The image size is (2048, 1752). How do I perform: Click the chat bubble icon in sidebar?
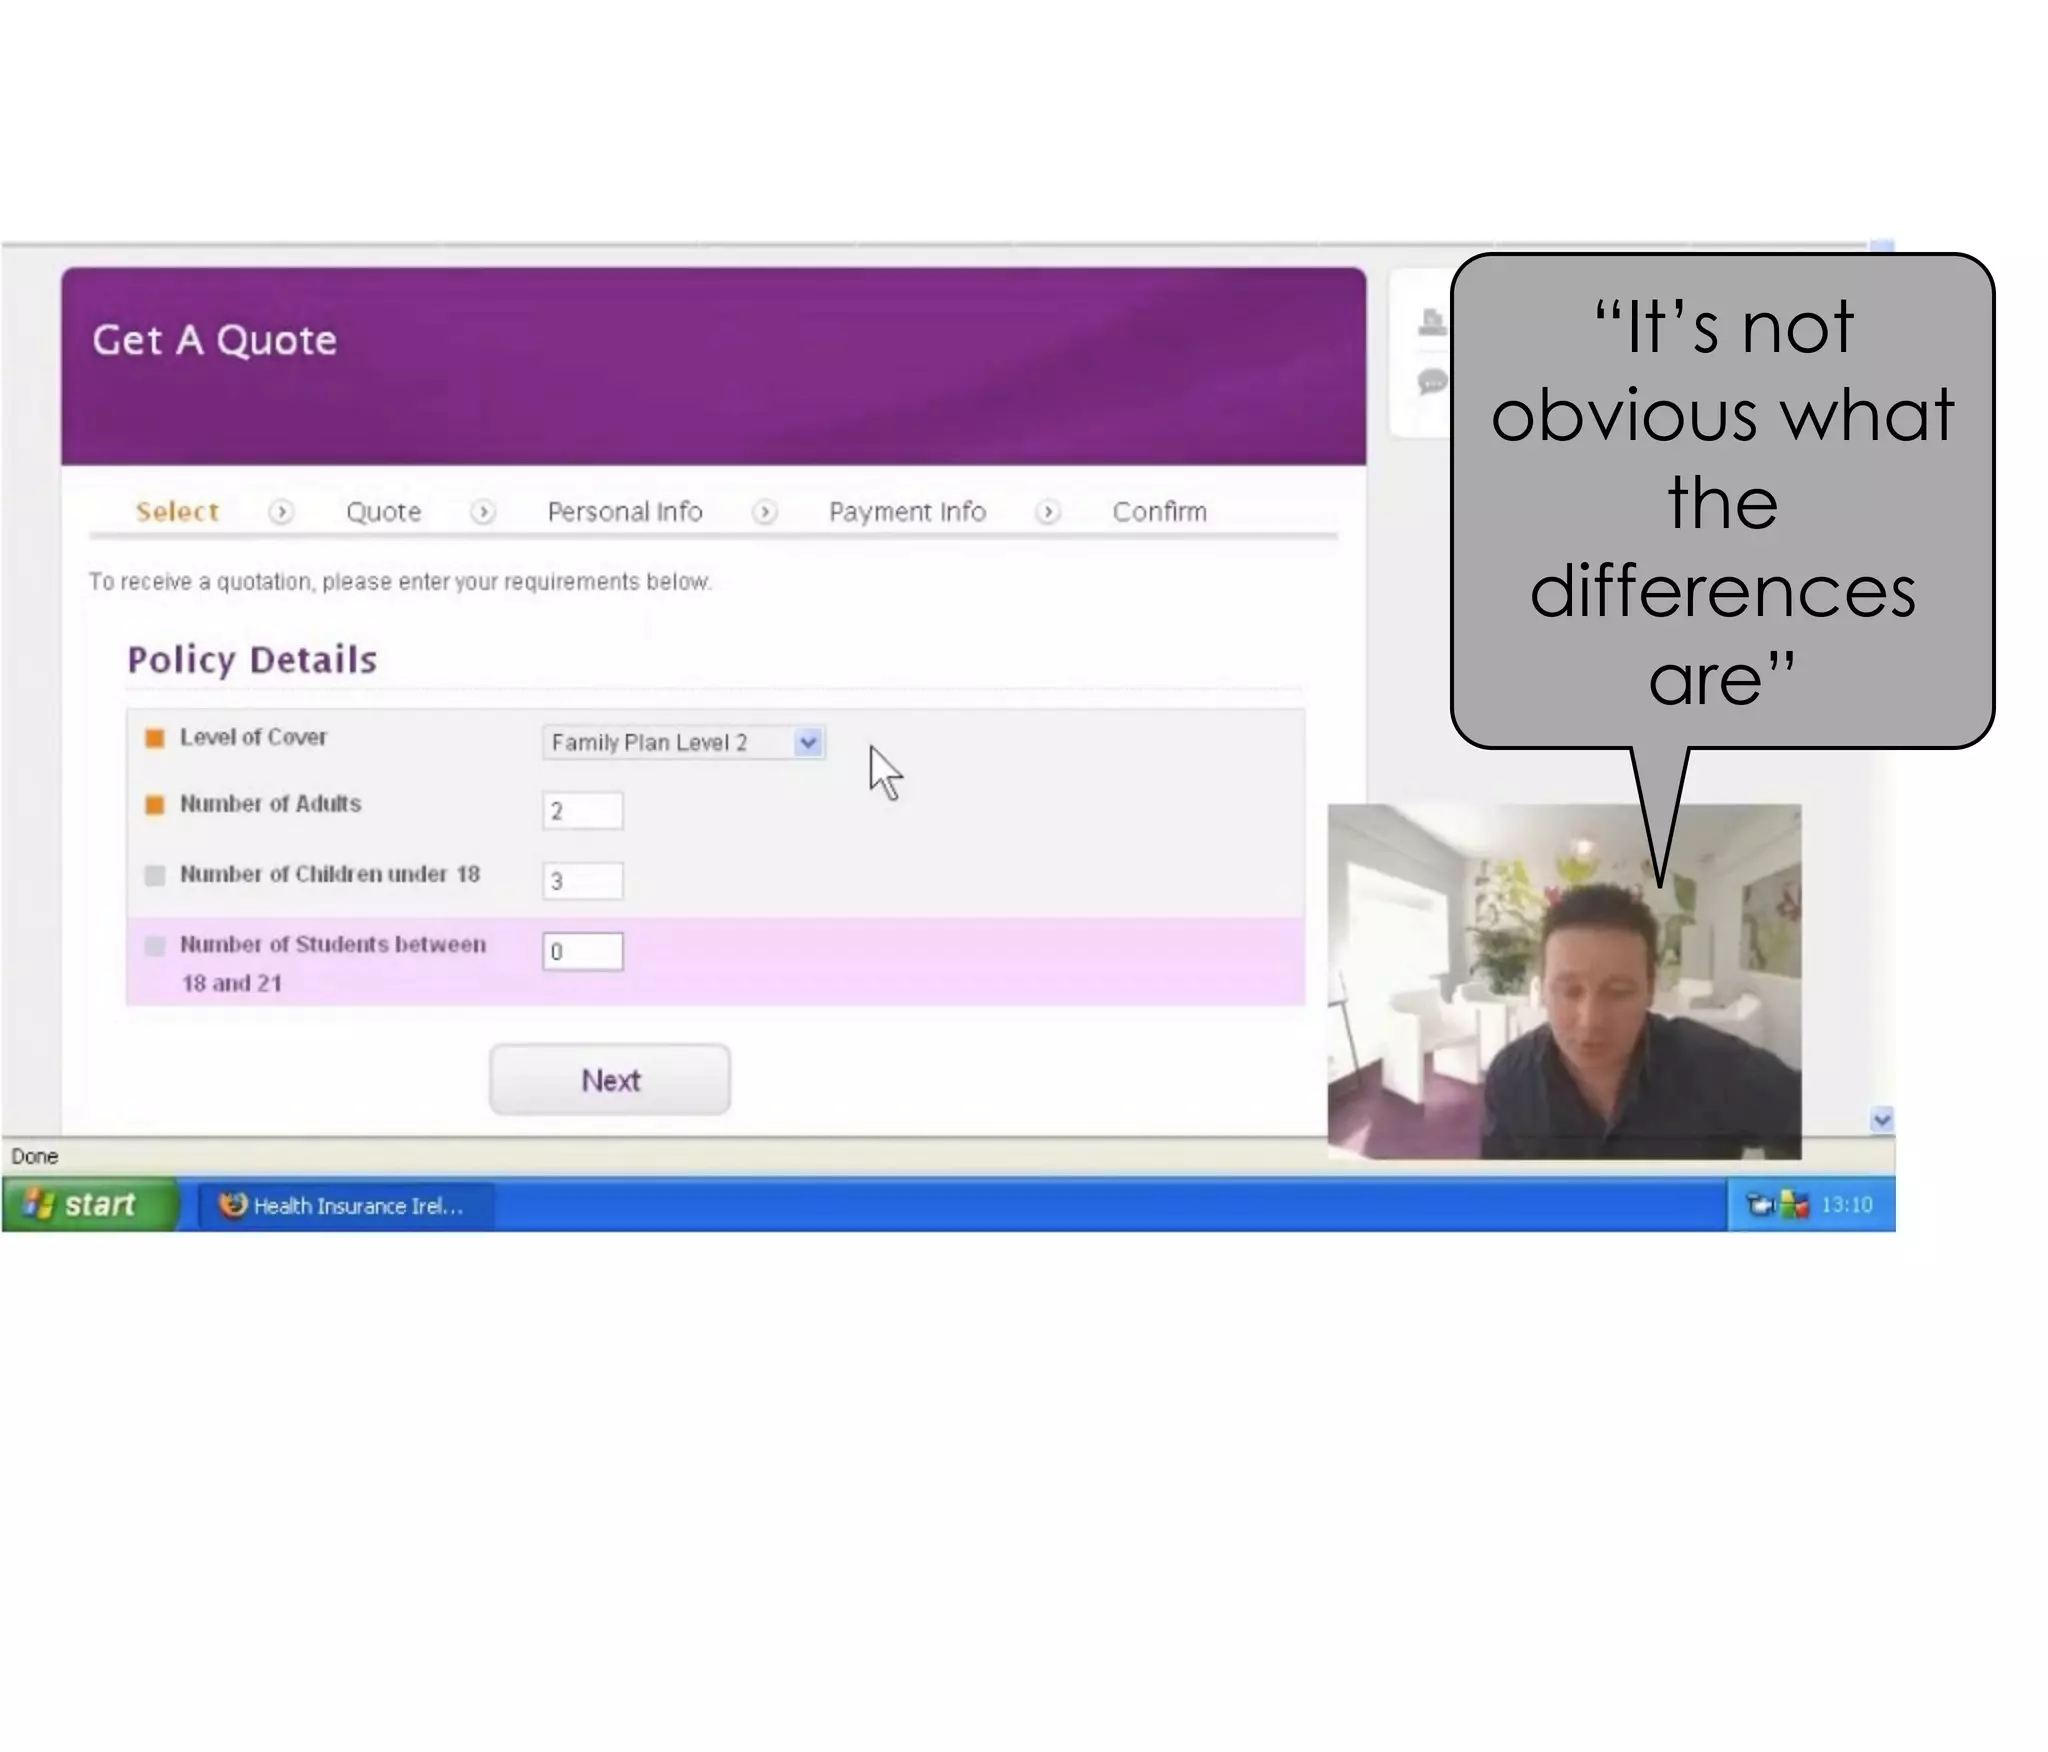pyautogui.click(x=1432, y=381)
